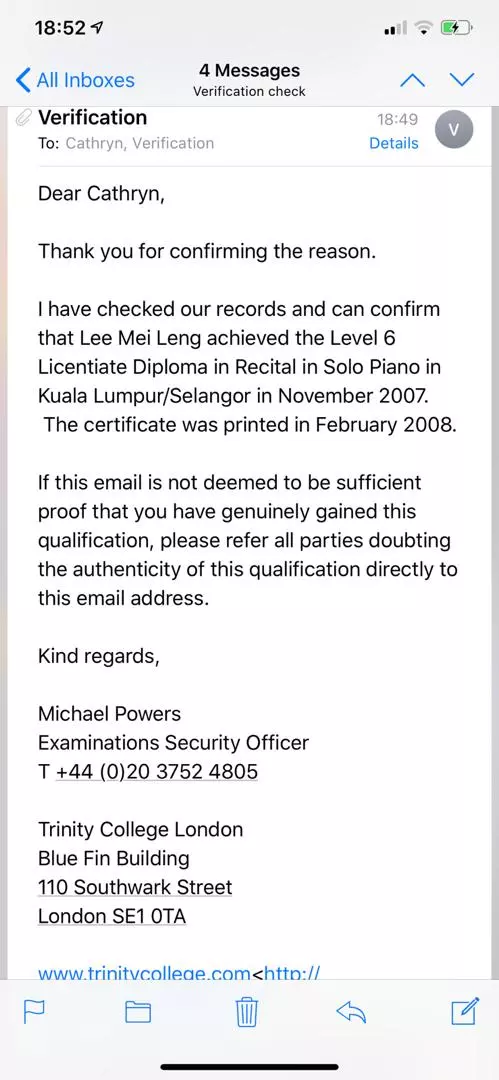This screenshot has height=1080, width=499.
Task: Tap the compose new message icon
Action: point(465,1010)
